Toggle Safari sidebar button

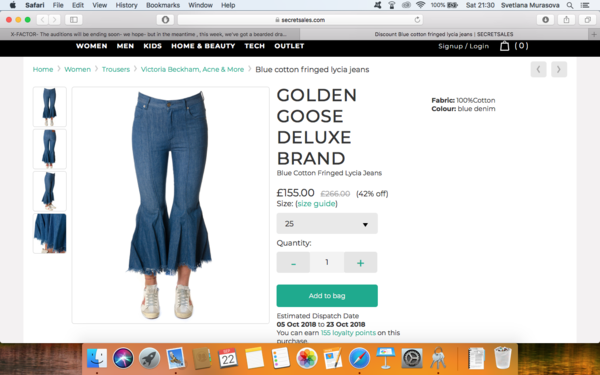(74, 20)
